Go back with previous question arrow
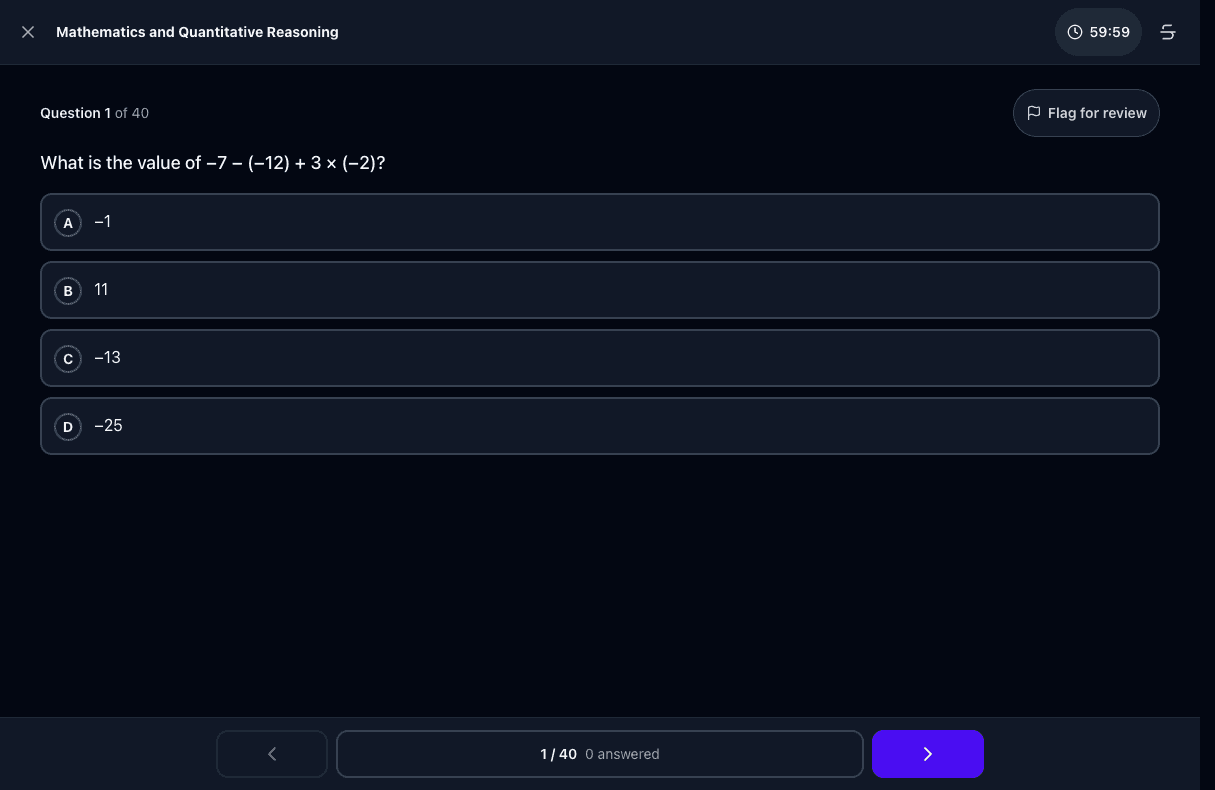1215x790 pixels. coord(272,754)
